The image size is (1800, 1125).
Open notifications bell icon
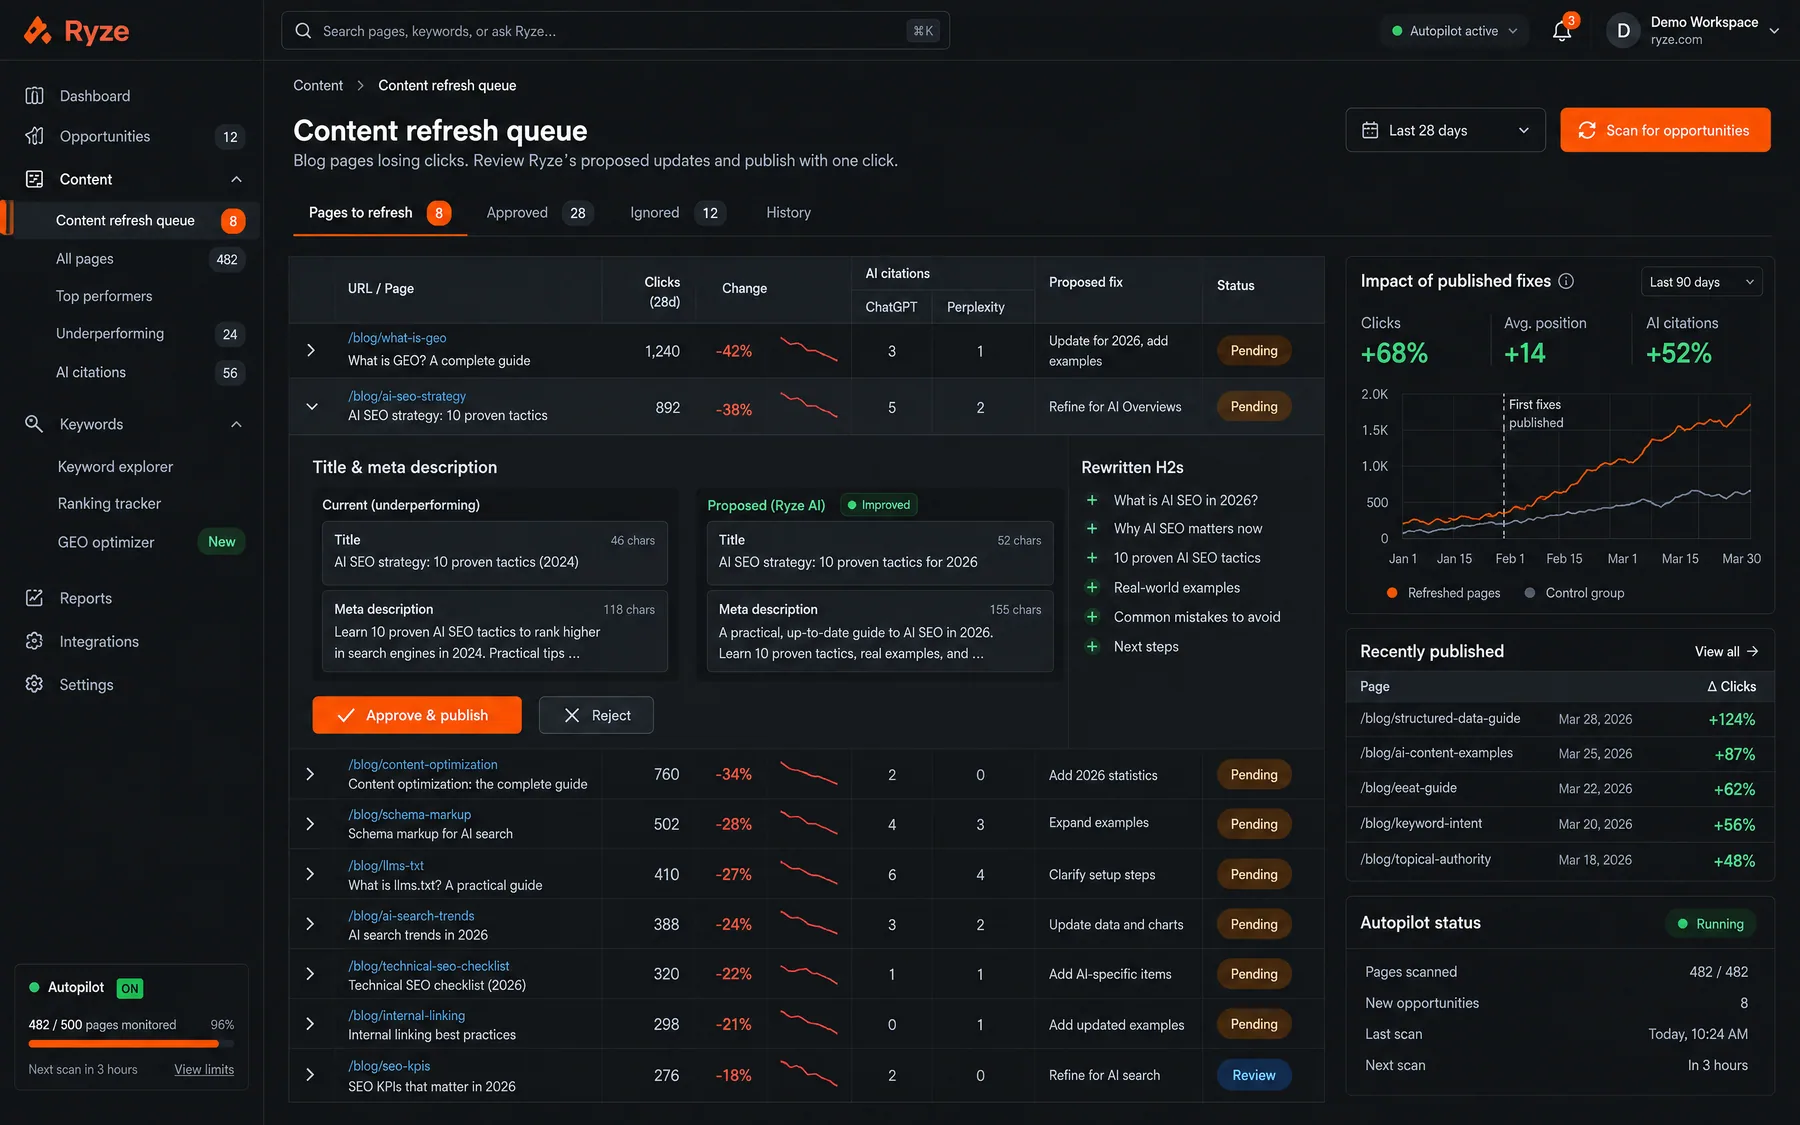[x=1561, y=31]
